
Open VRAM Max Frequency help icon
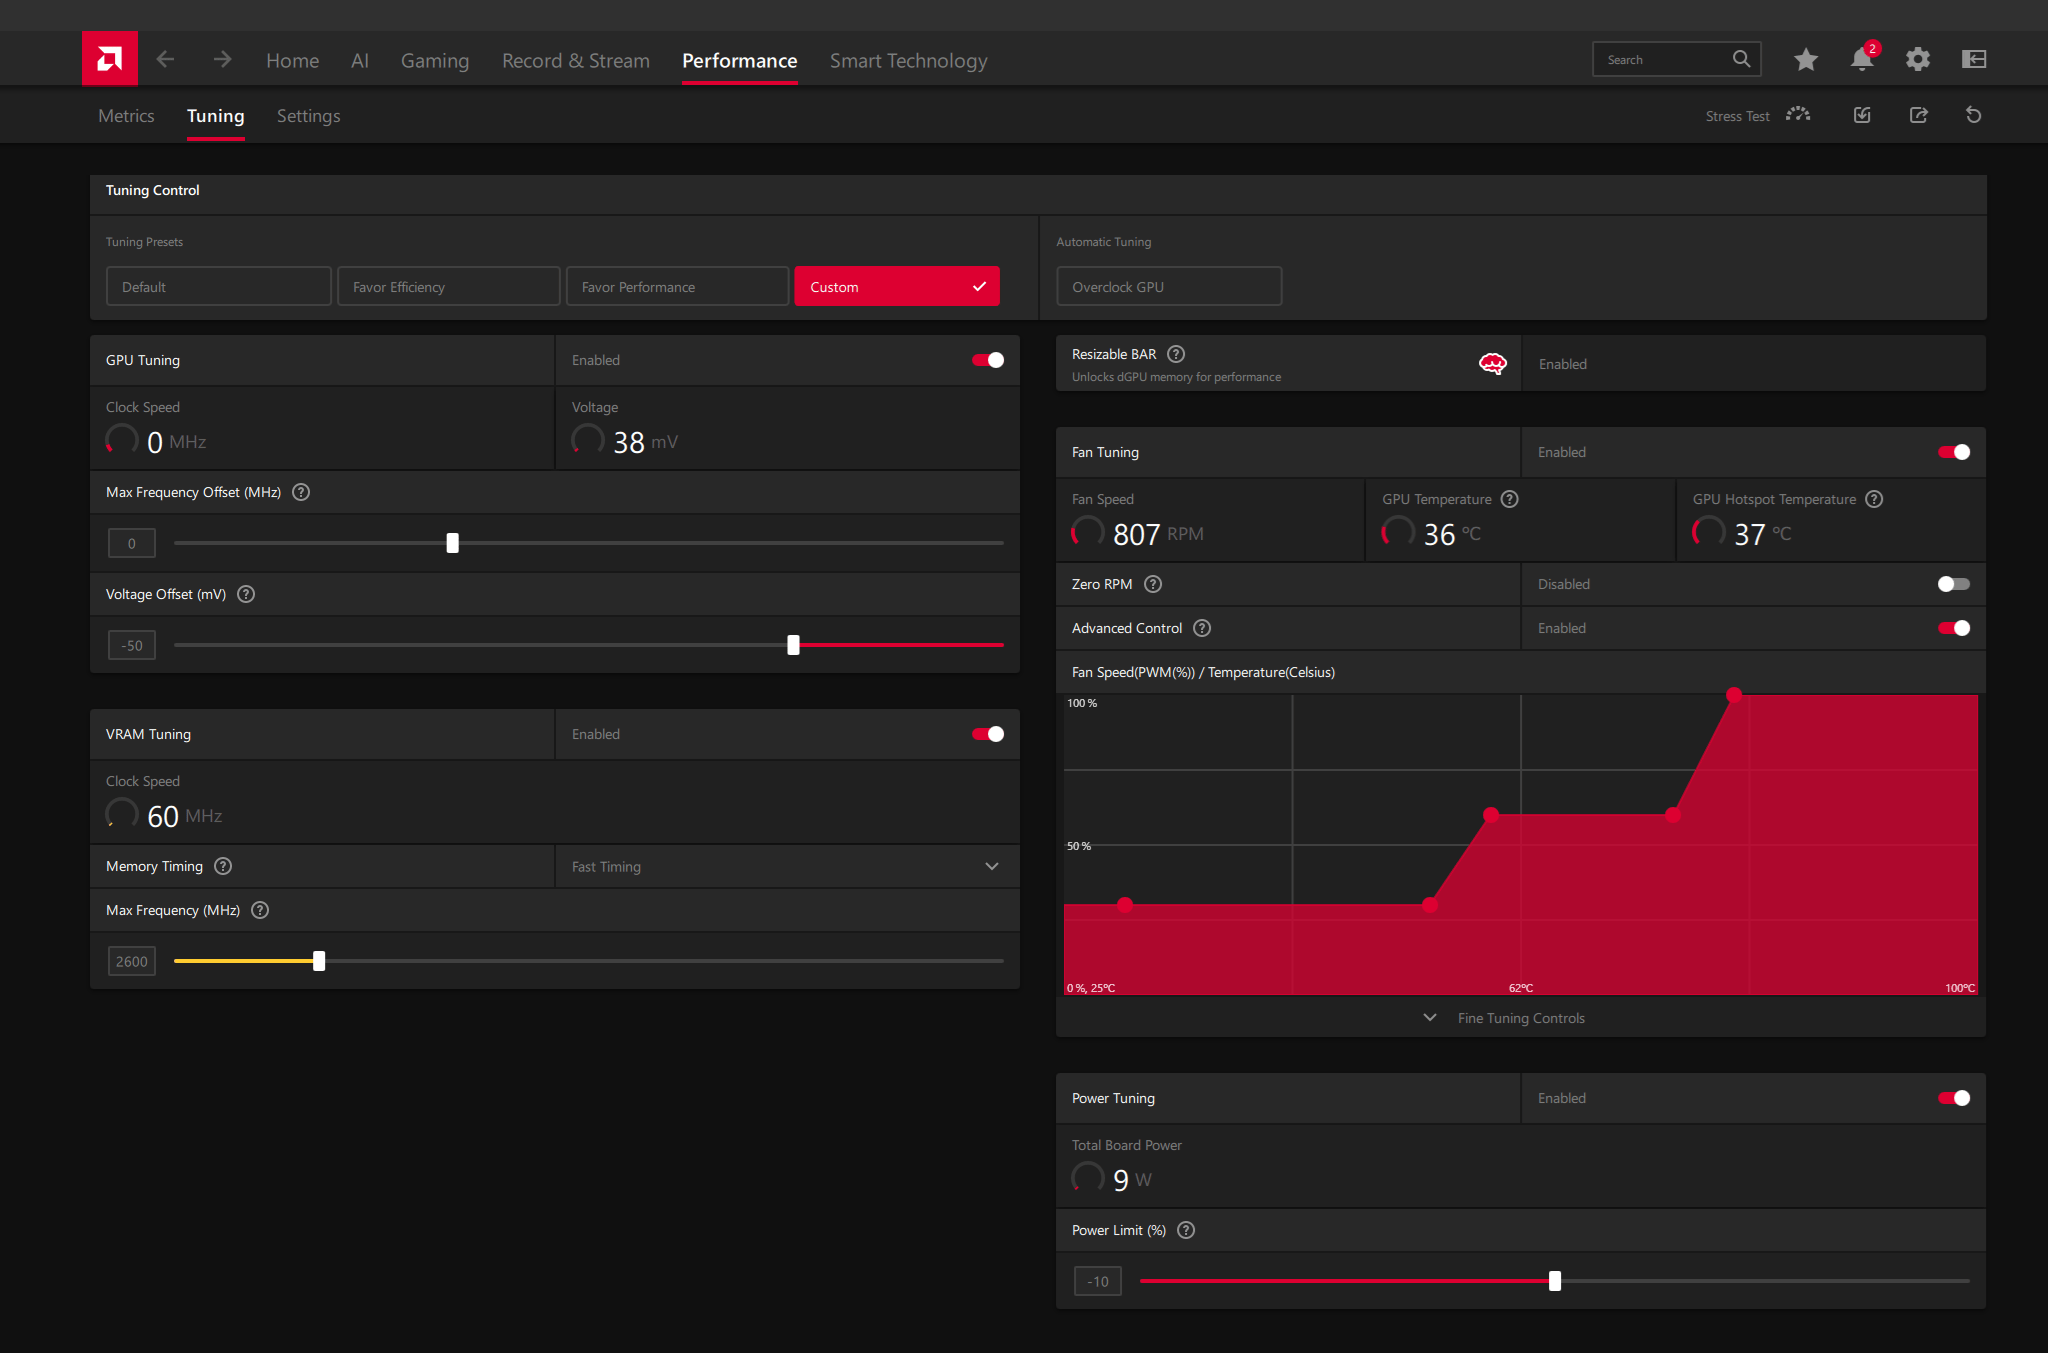pos(260,910)
